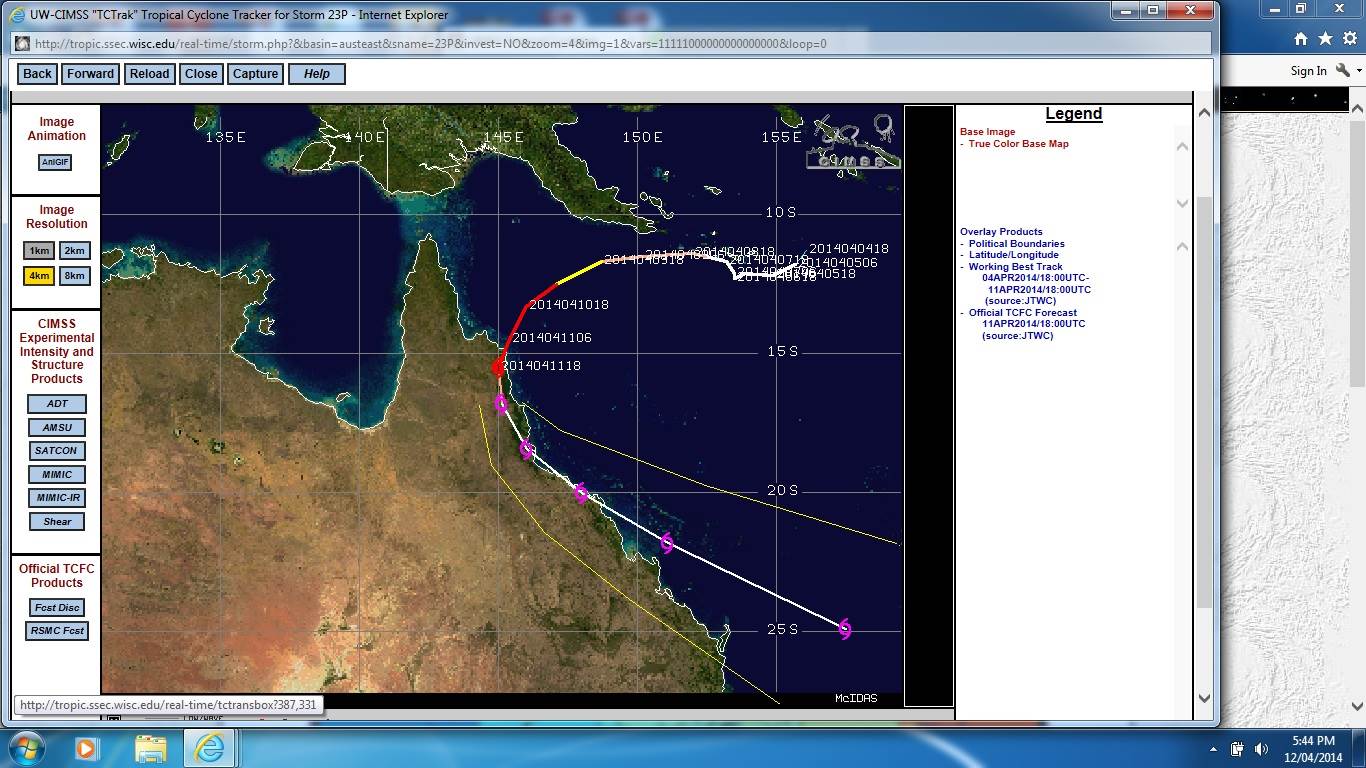Click the AniGIF image animation button
This screenshot has height=768, width=1366.
click(55, 162)
